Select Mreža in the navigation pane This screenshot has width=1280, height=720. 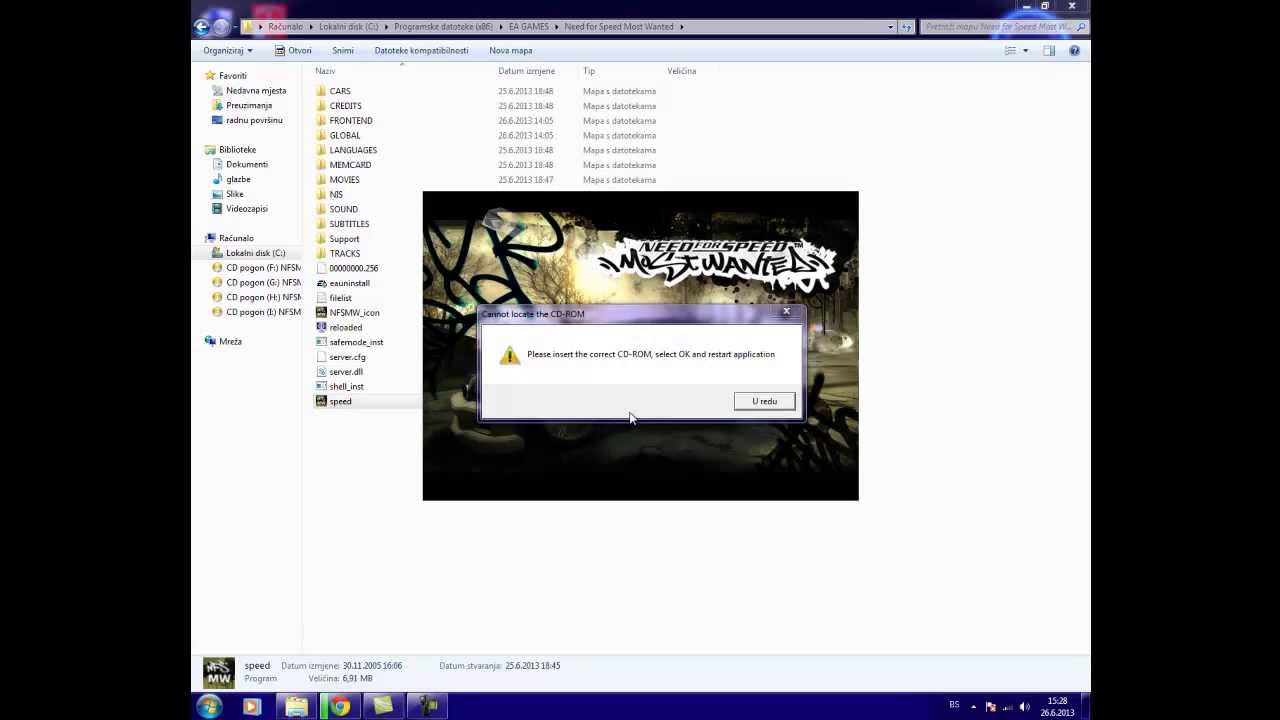point(230,341)
